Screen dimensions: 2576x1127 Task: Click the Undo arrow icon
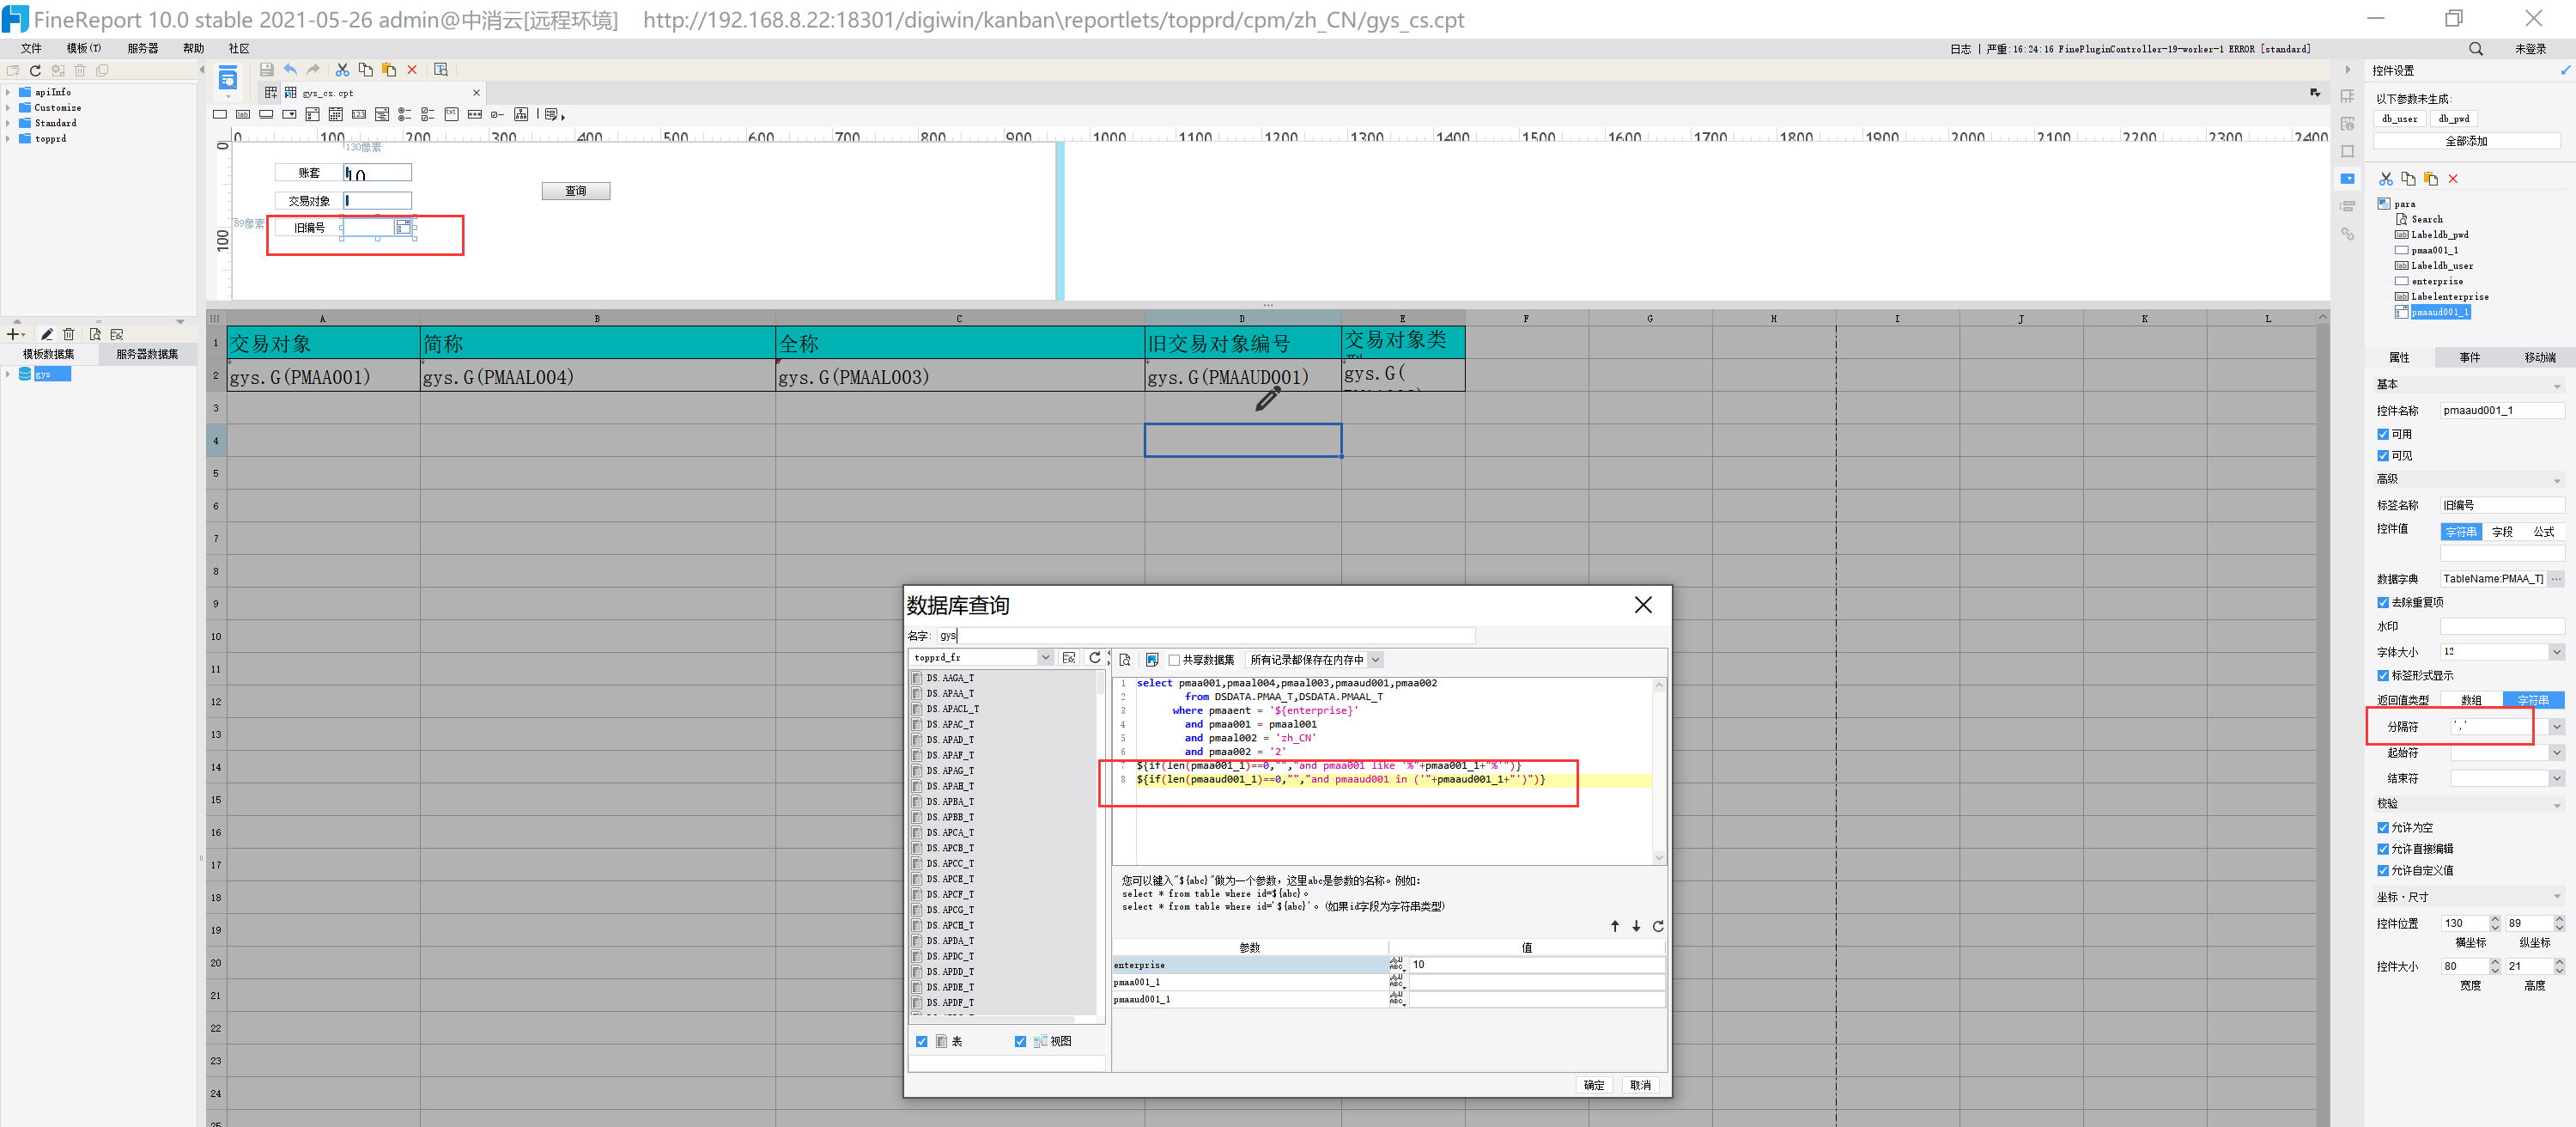(290, 70)
